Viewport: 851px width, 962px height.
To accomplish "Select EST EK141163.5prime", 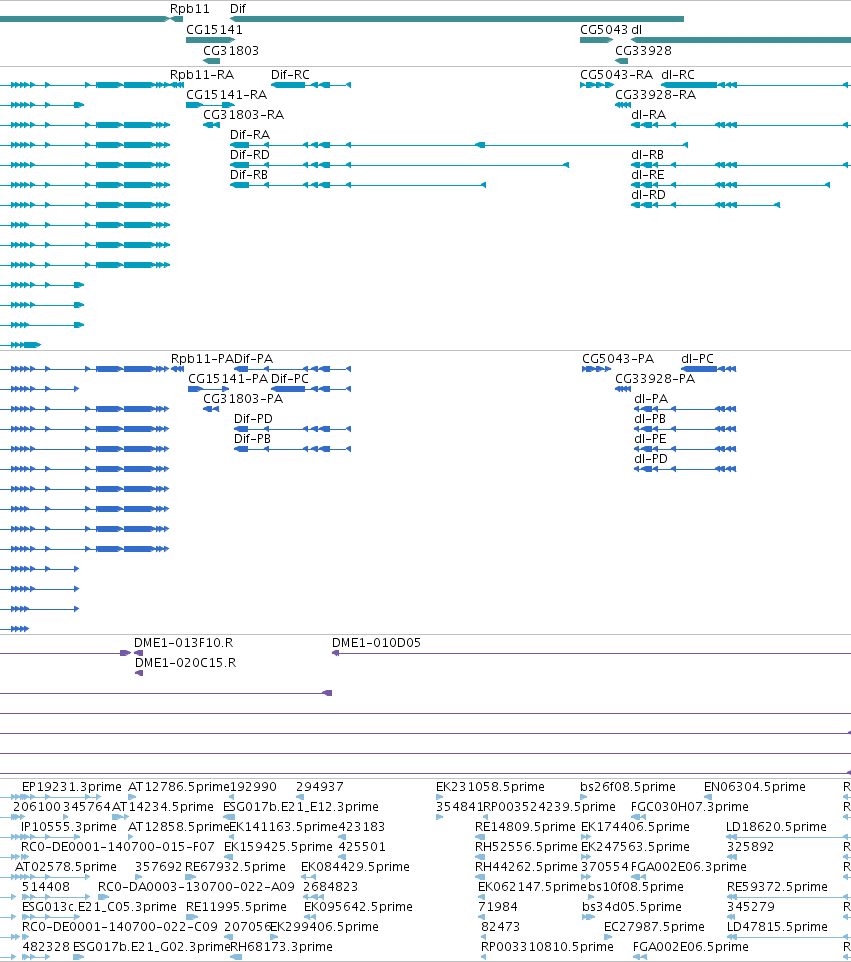I will tap(283, 826).
